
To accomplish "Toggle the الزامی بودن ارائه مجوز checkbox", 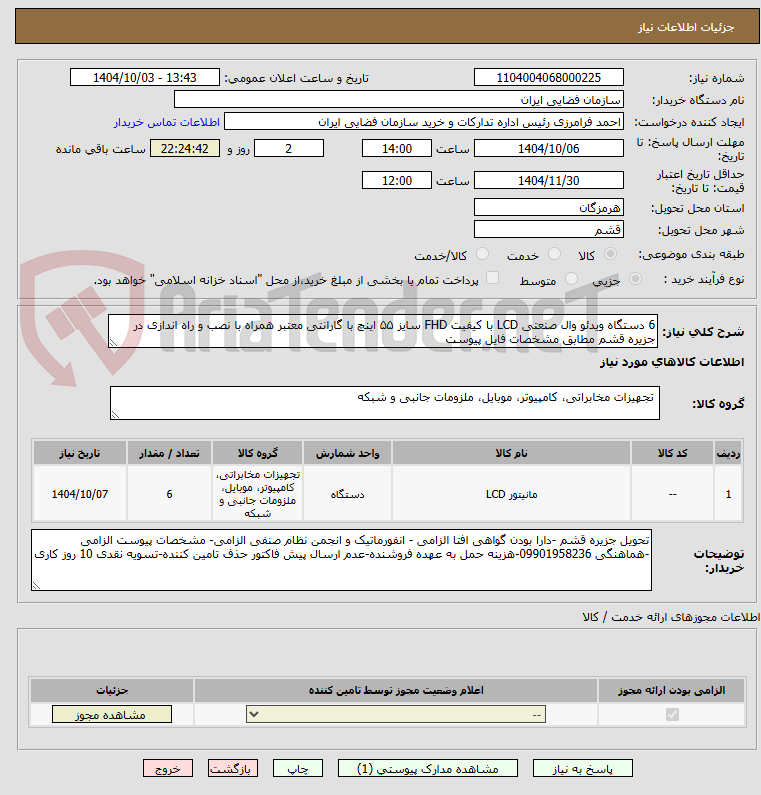I will [672, 714].
